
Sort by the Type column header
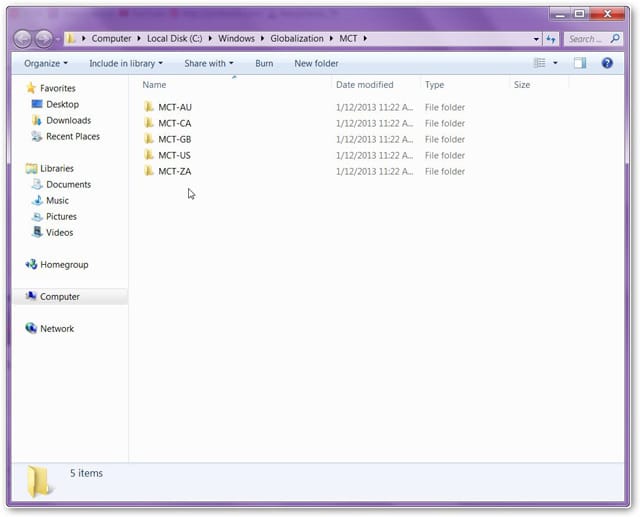[x=434, y=84]
